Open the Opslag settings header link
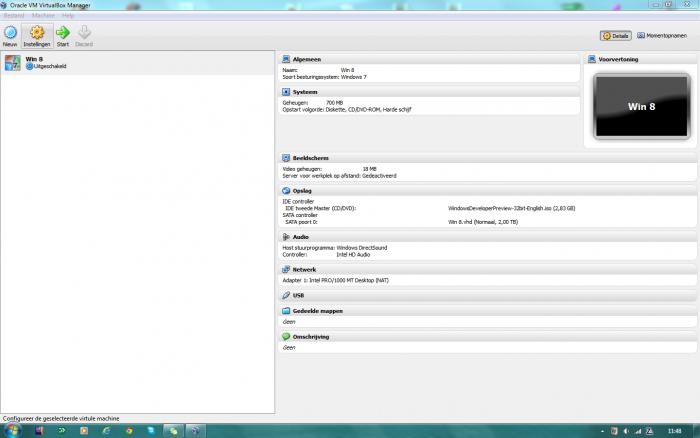This screenshot has height=438, width=700. click(x=302, y=191)
